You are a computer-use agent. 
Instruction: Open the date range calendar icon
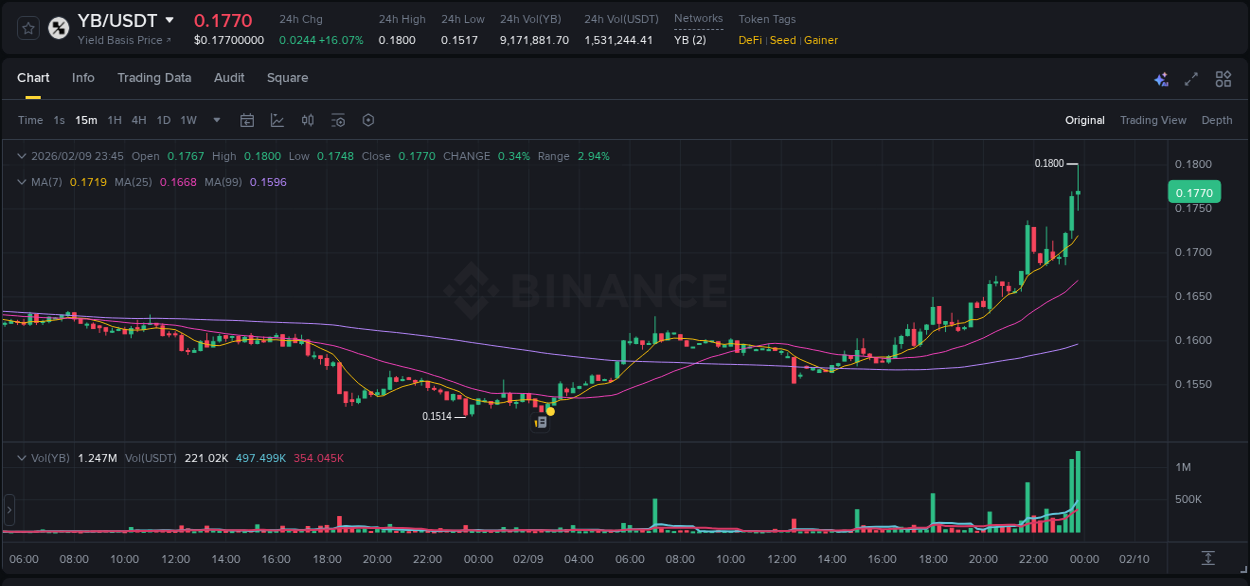[x=247, y=120]
